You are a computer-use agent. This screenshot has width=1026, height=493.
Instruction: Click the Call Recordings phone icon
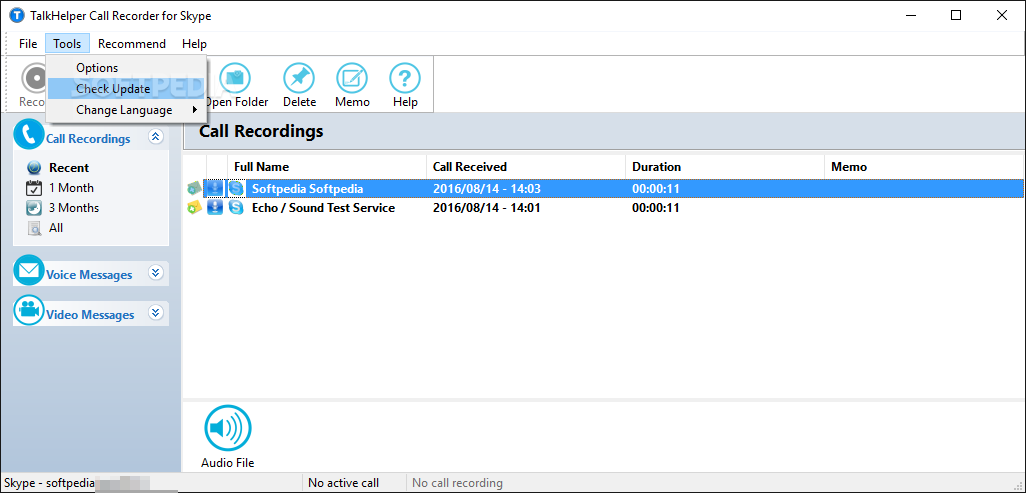29,134
